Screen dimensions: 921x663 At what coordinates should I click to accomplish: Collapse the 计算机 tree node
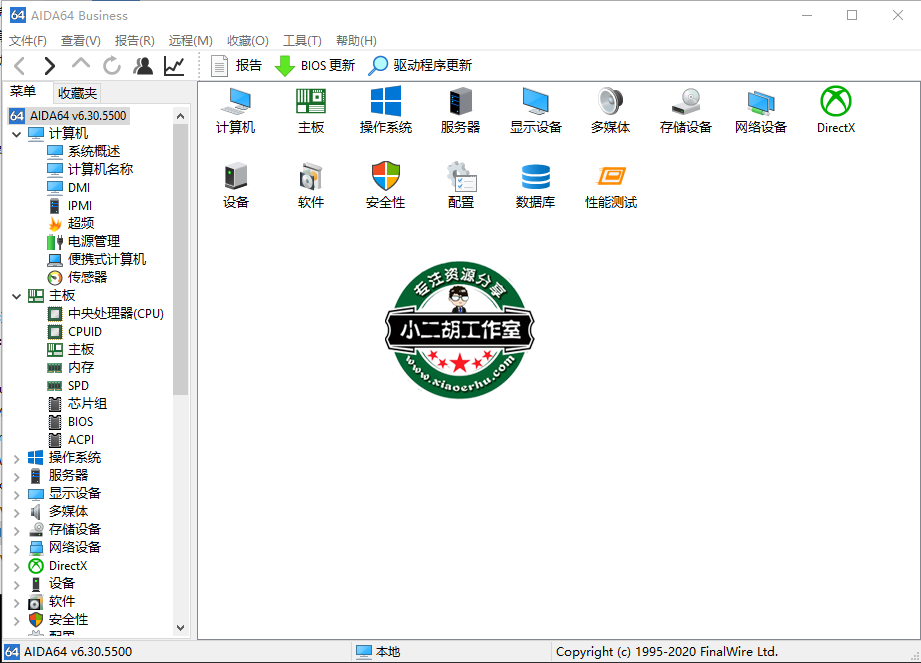tap(16, 134)
